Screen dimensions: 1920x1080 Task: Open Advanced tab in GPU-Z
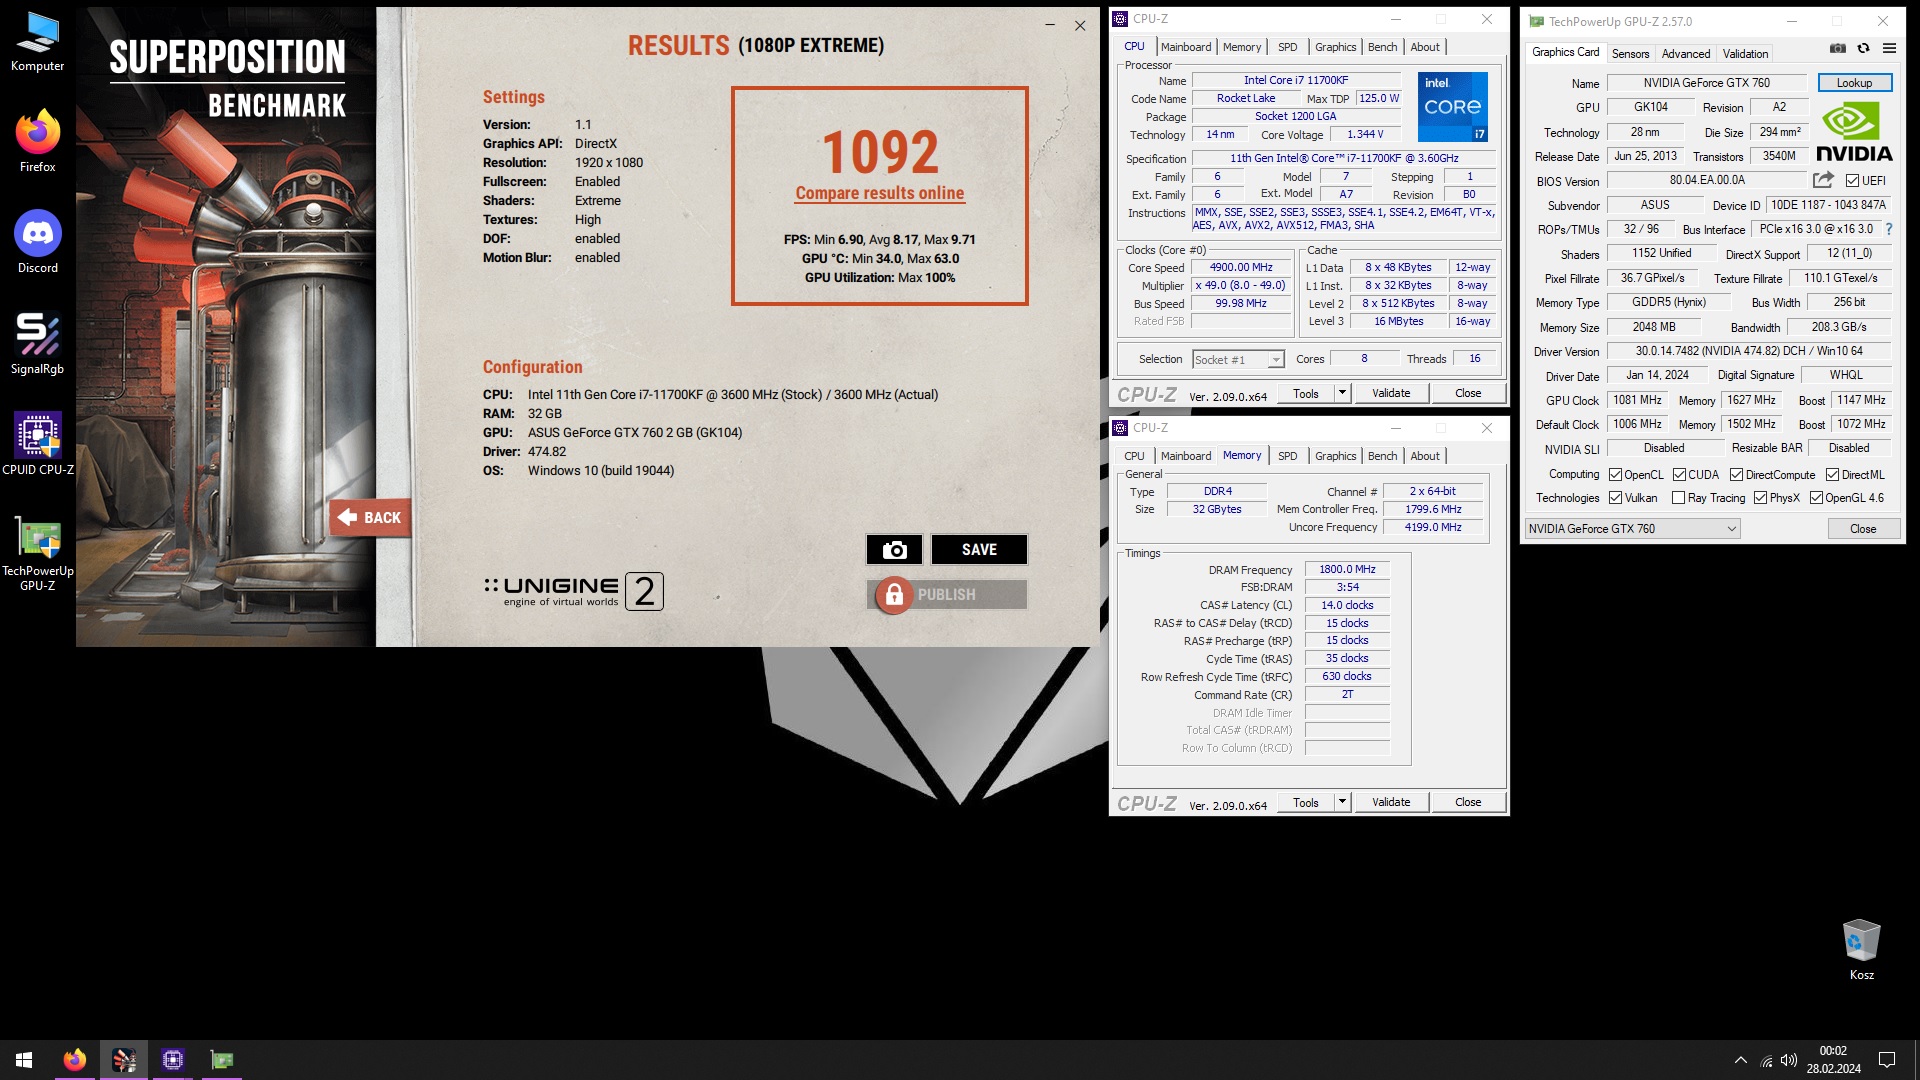(1686, 54)
